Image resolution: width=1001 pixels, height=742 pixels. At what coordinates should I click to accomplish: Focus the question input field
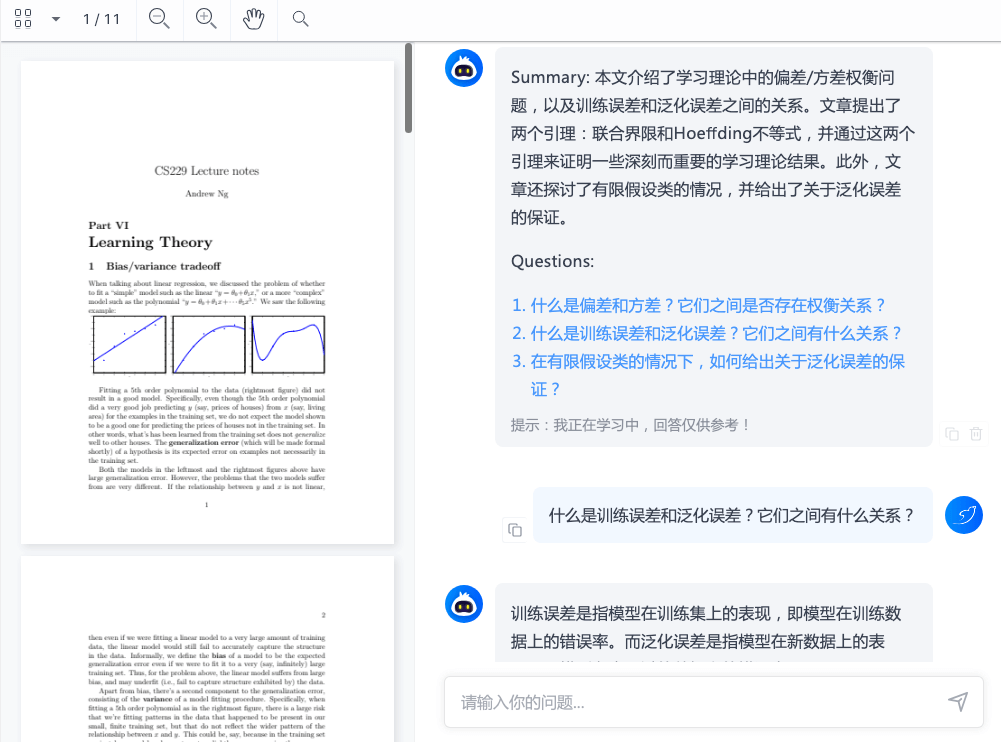click(x=696, y=702)
